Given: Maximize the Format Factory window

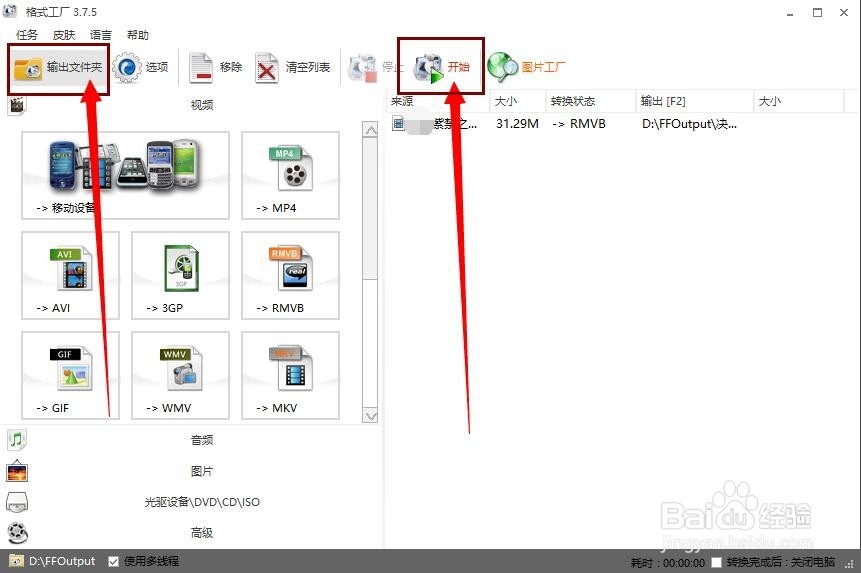Looking at the screenshot, I should click(x=818, y=13).
